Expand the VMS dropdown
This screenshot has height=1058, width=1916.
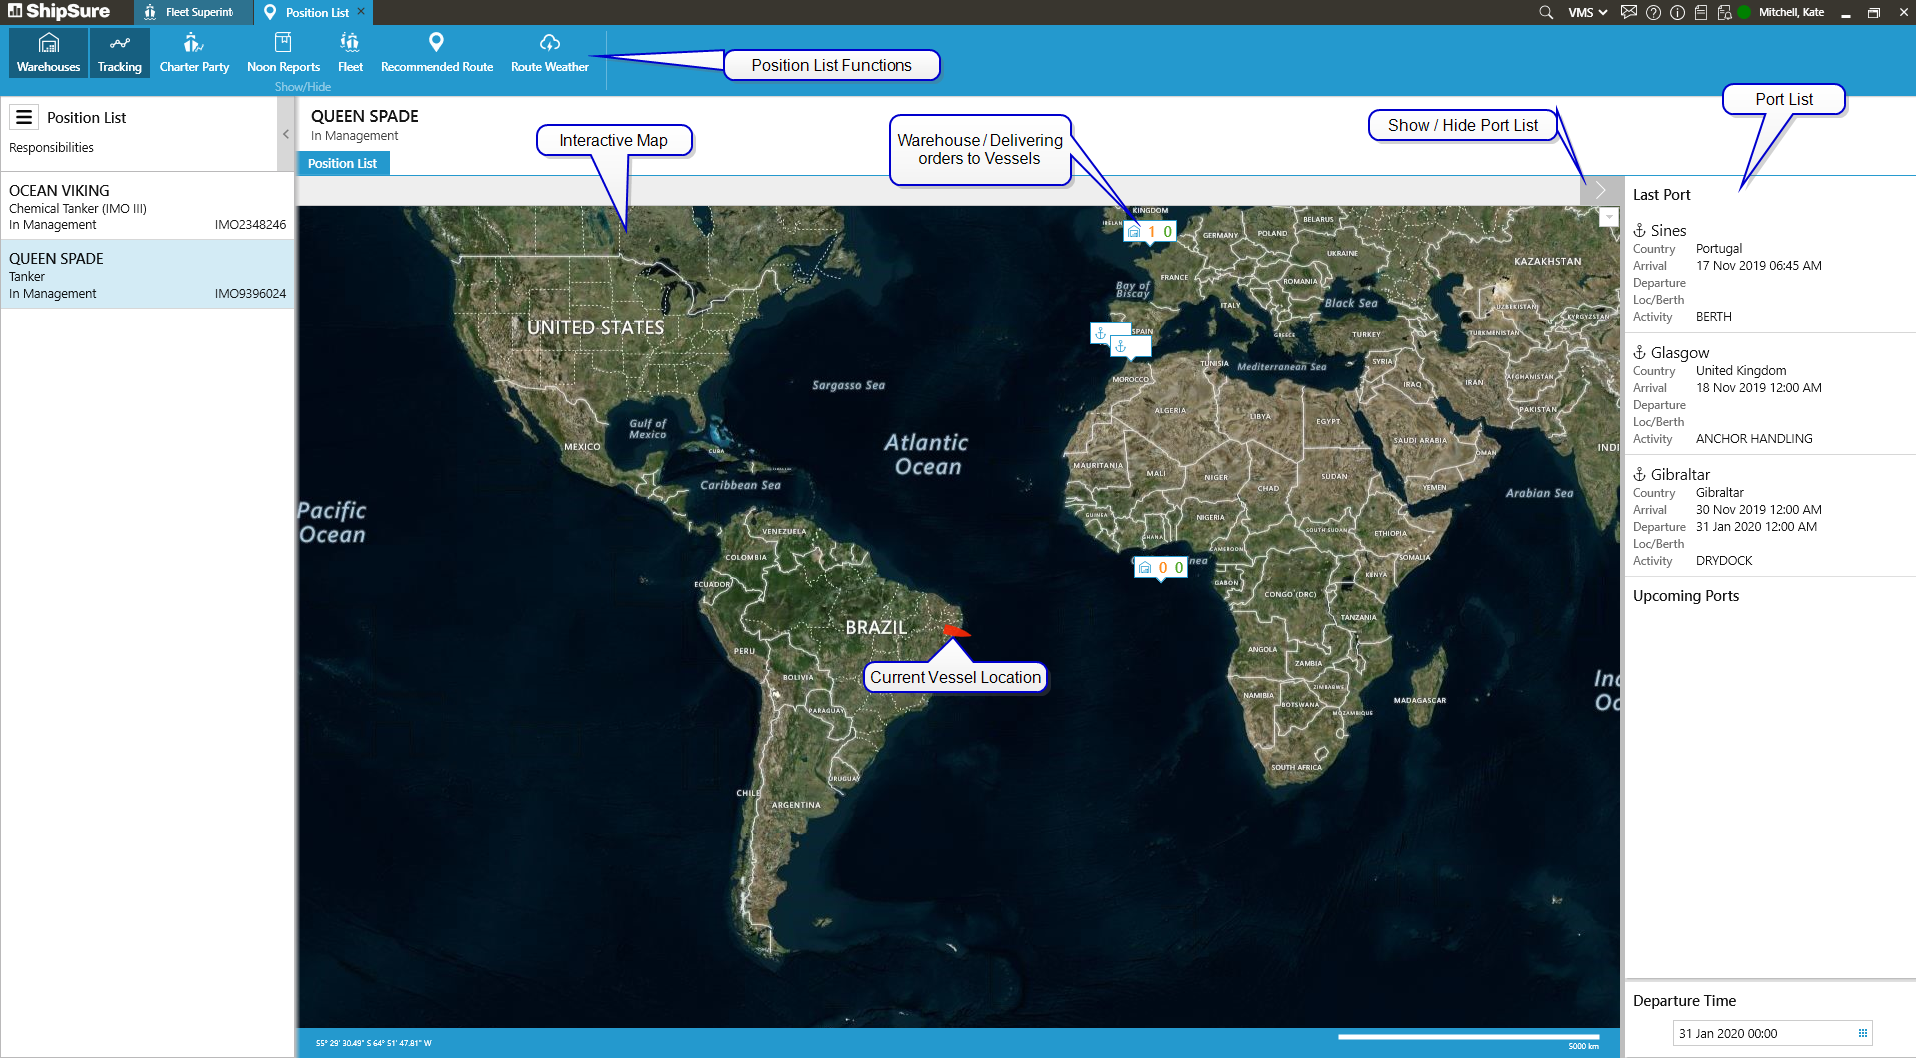point(1587,13)
